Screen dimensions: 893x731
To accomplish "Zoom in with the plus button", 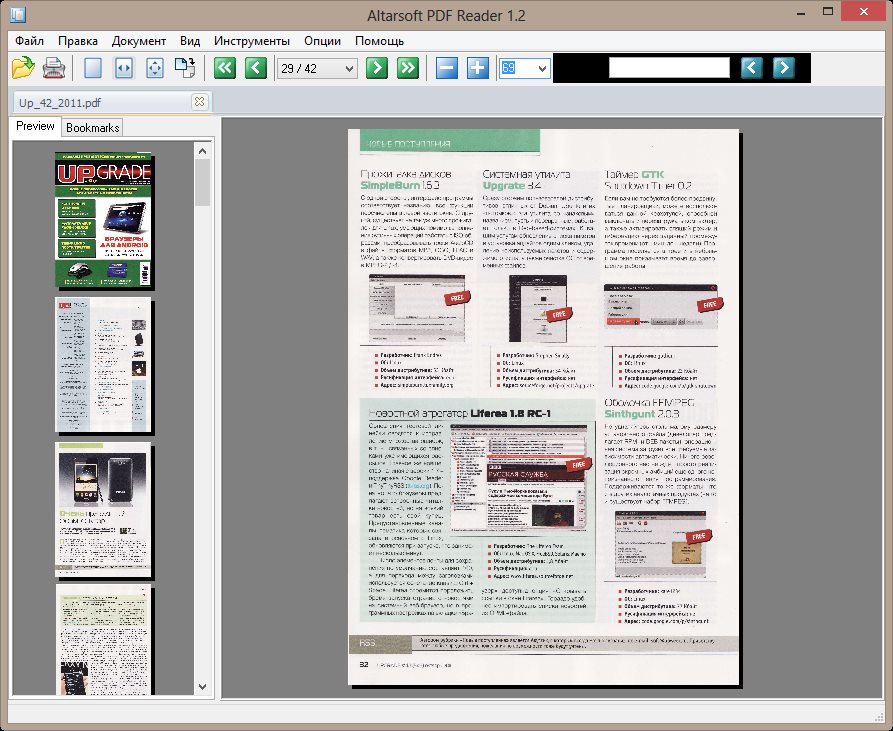I will pyautogui.click(x=478, y=68).
